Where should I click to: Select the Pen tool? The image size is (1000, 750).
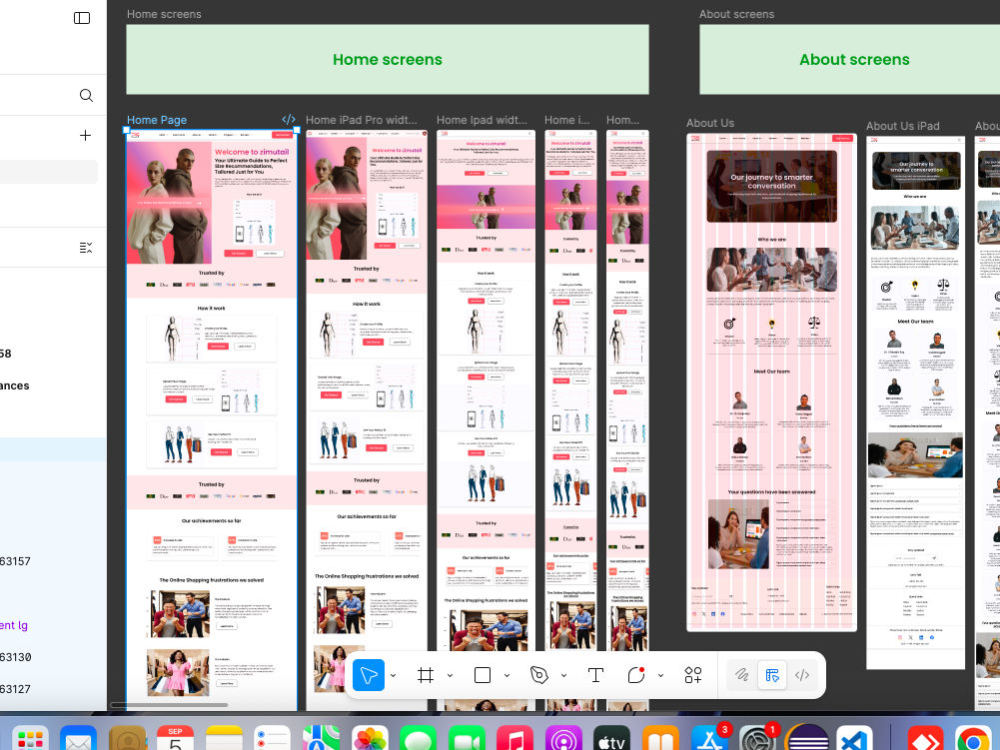pos(539,675)
